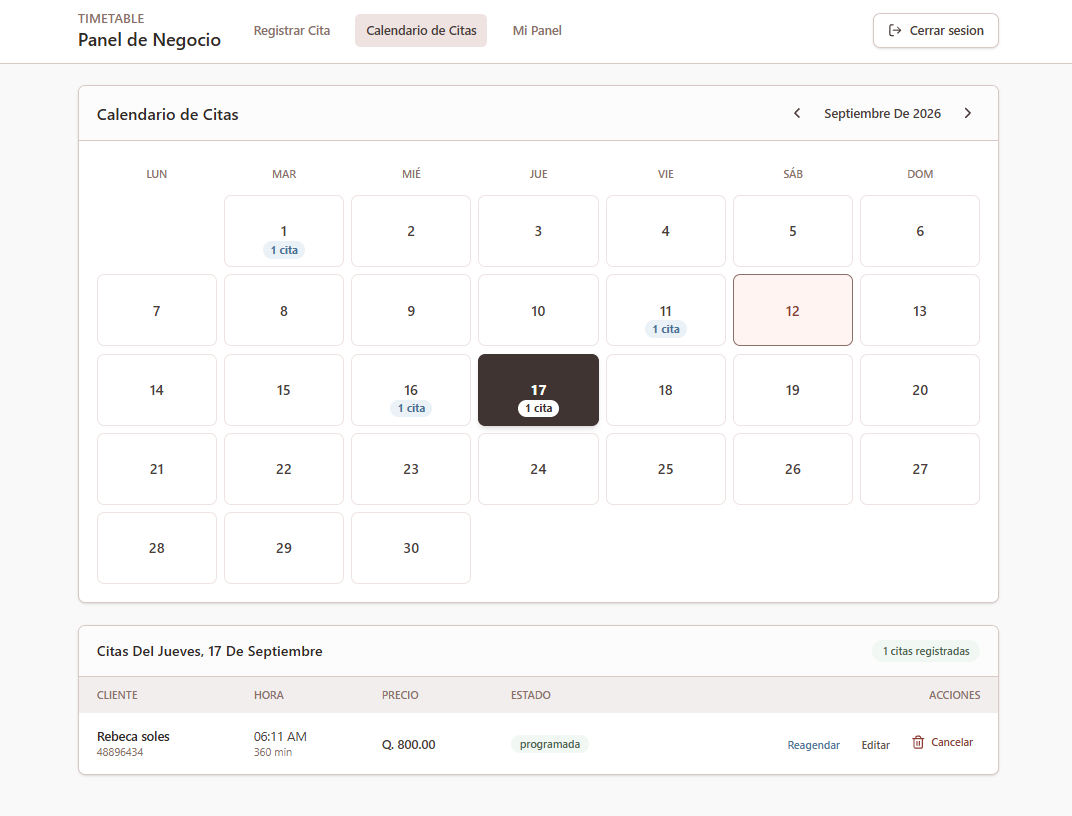Viewport: 1072px width, 816px height.
Task: Click the trash icon beside Cancelar
Action: (918, 742)
